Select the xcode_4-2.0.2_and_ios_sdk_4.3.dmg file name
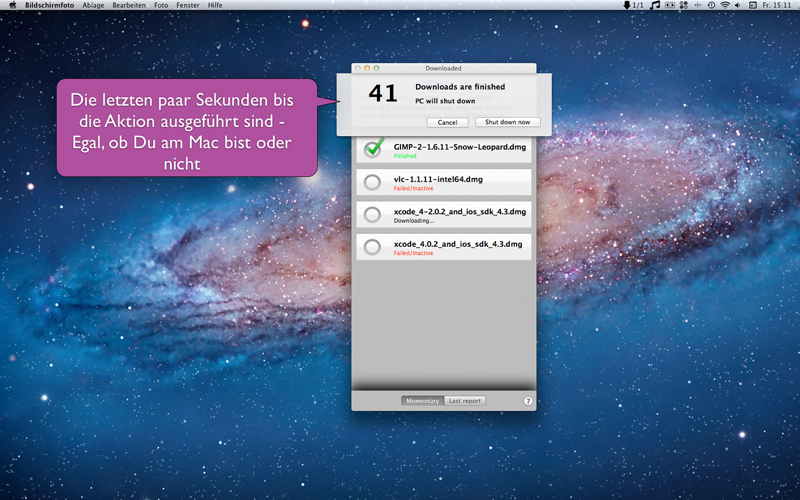This screenshot has height=500, width=800. point(460,211)
